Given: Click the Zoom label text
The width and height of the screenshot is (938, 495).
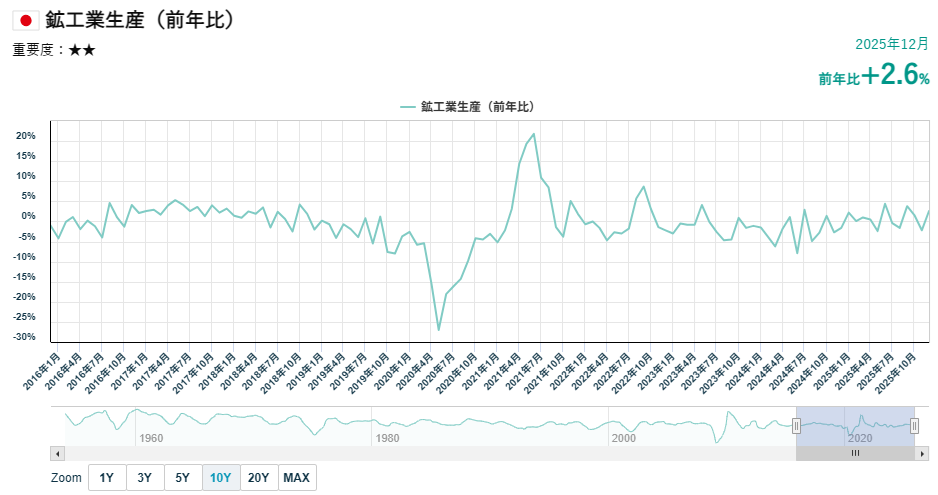Looking at the screenshot, I should (x=66, y=478).
